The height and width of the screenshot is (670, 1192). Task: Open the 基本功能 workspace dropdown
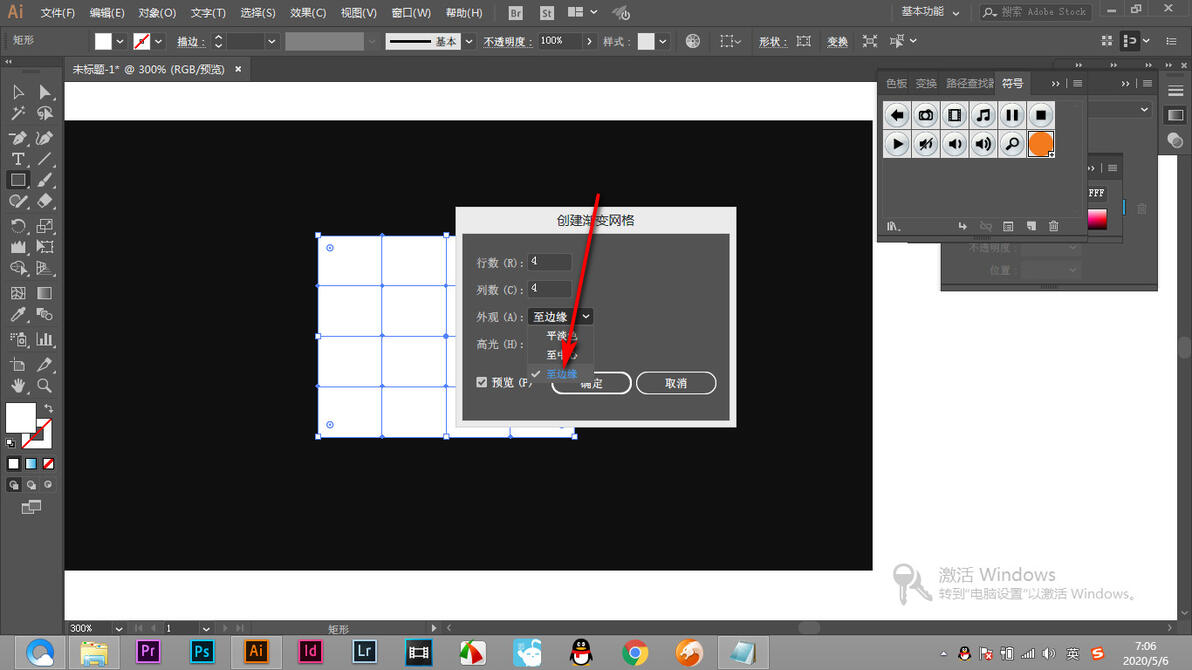click(x=930, y=12)
